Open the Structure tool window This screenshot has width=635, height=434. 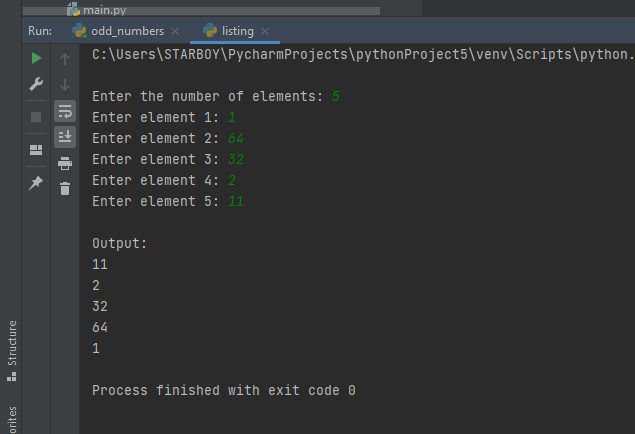point(11,350)
